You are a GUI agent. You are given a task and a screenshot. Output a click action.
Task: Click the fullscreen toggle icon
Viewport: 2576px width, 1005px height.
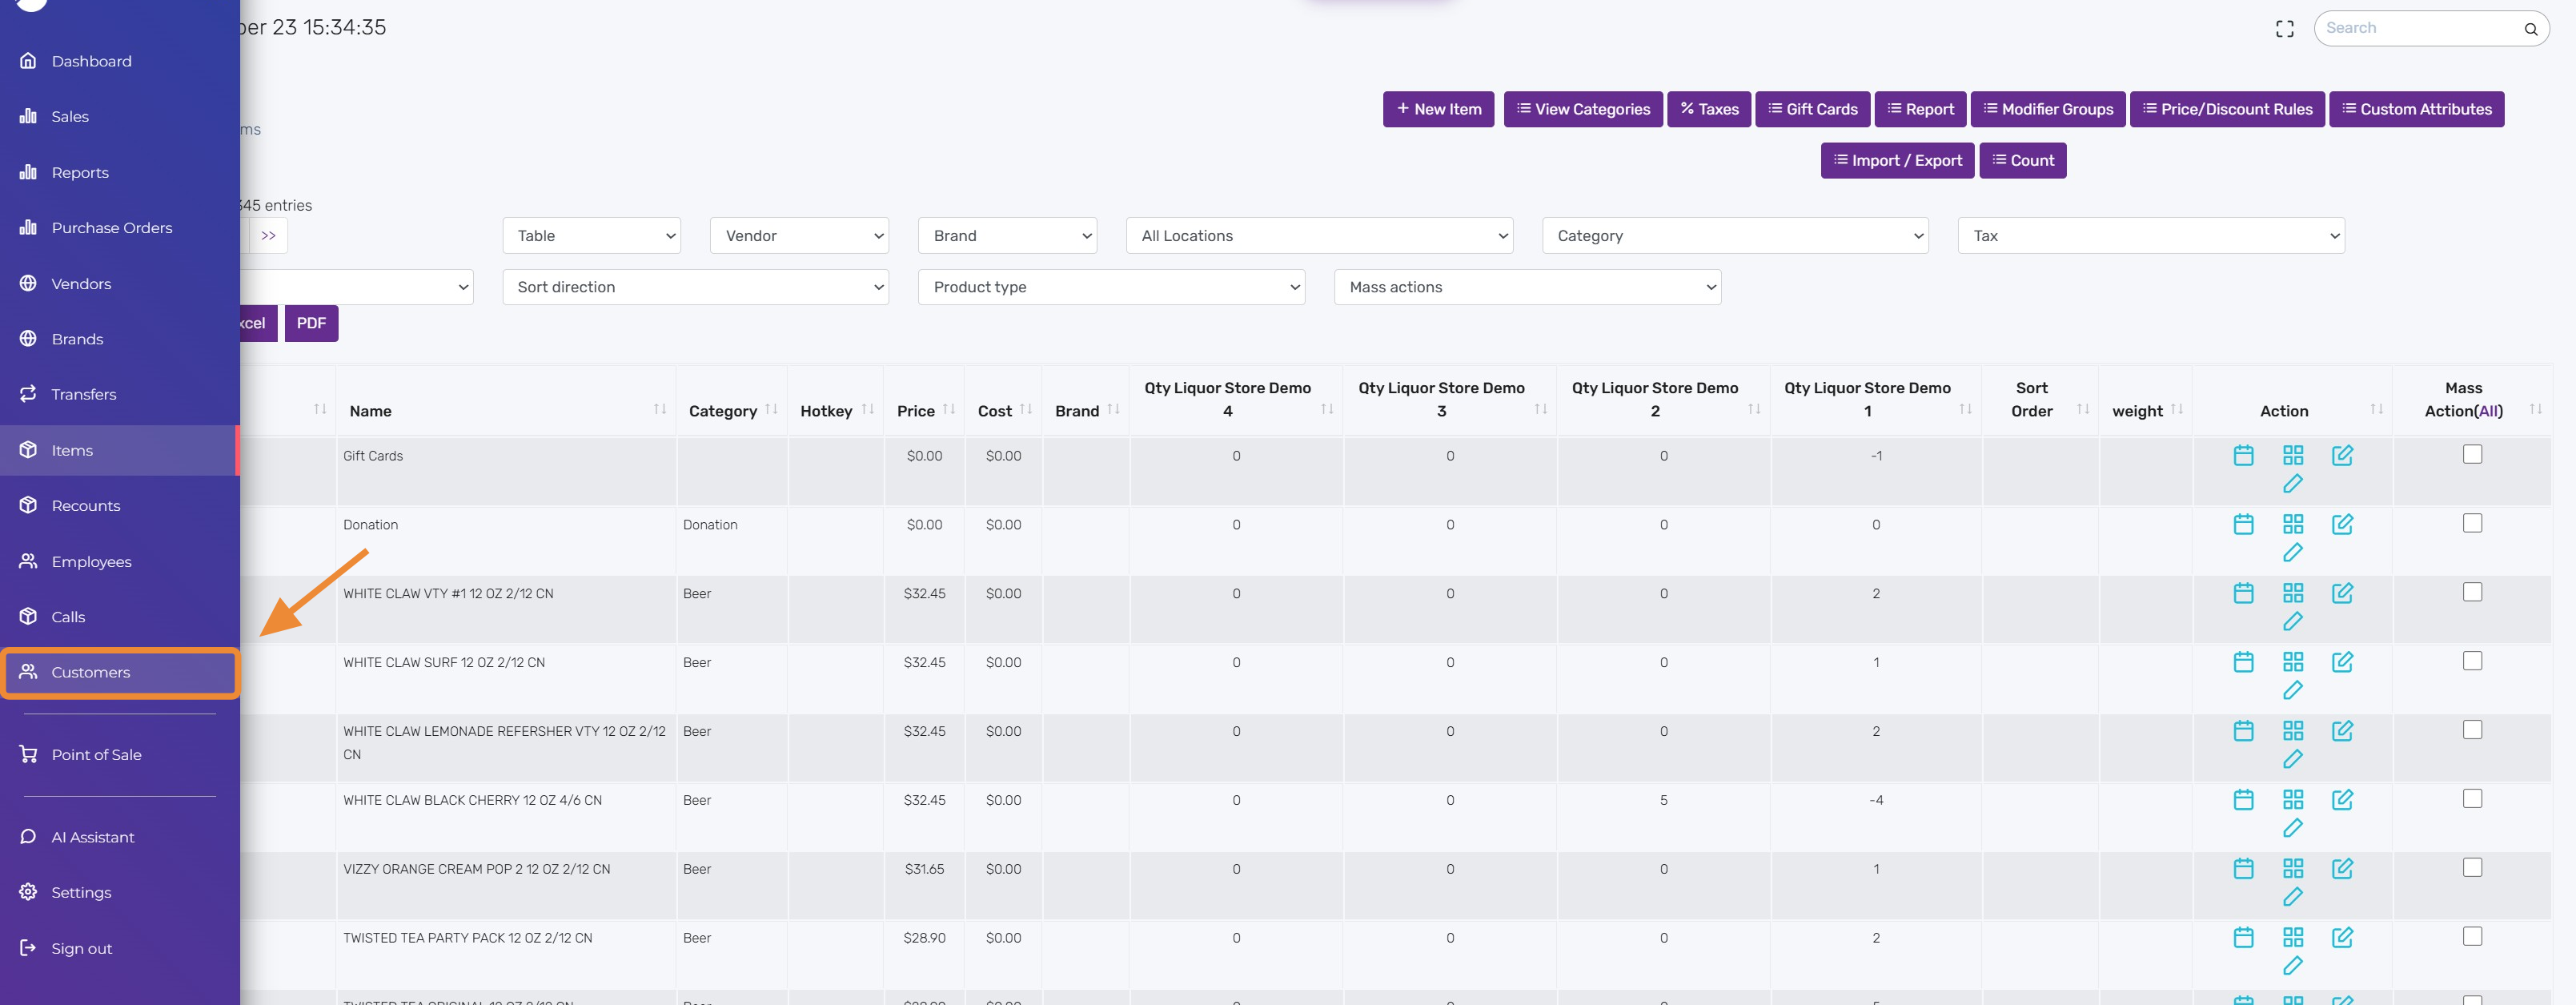[x=2284, y=29]
